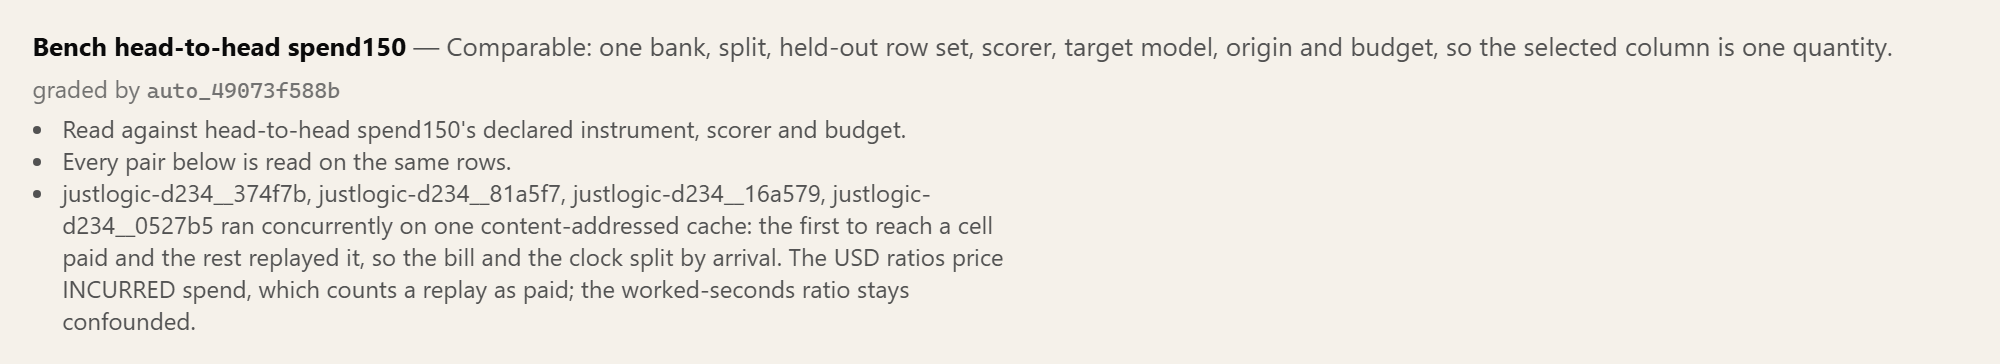The image size is (2000, 364).
Task: Click the bullet marker before the justlogic runs
Action: tap(38, 195)
